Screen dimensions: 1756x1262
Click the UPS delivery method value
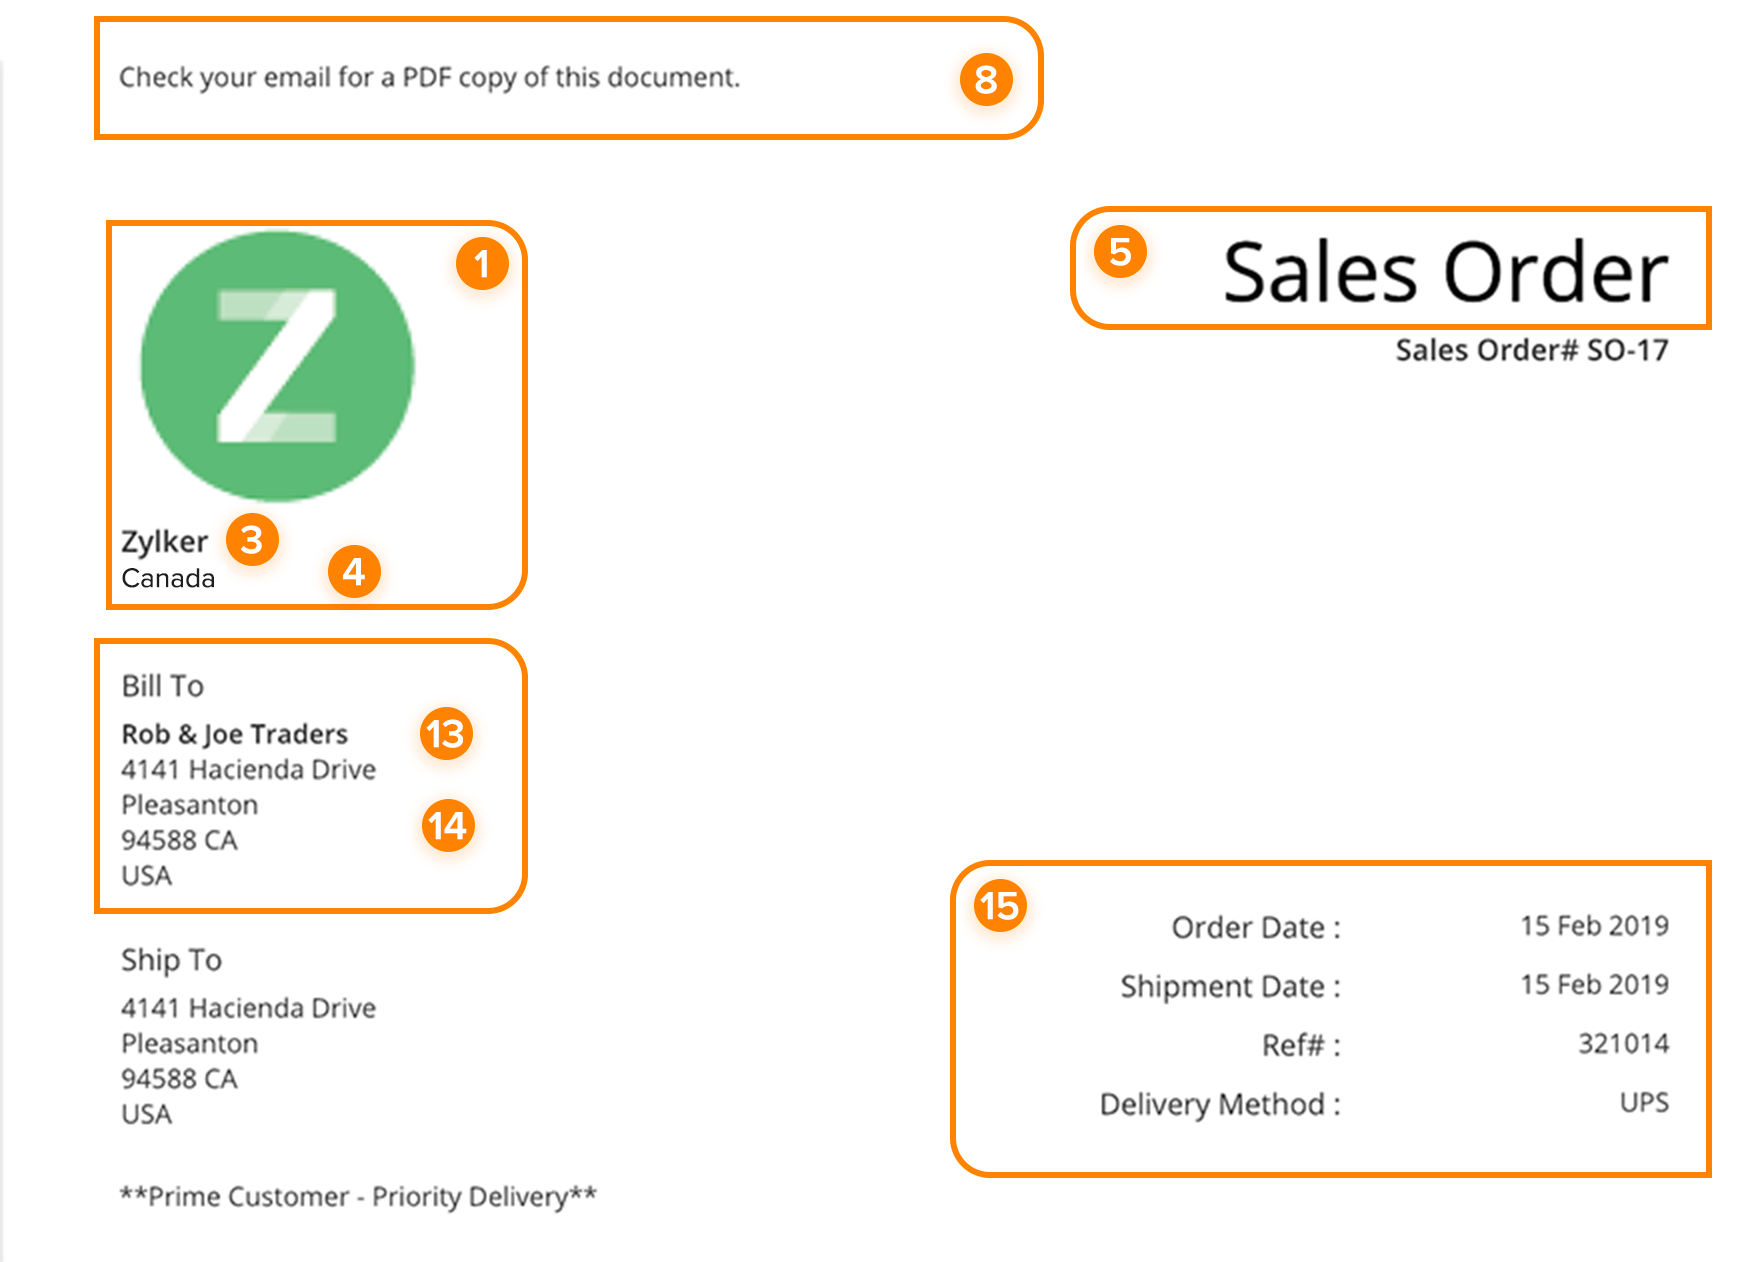click(x=1644, y=1103)
